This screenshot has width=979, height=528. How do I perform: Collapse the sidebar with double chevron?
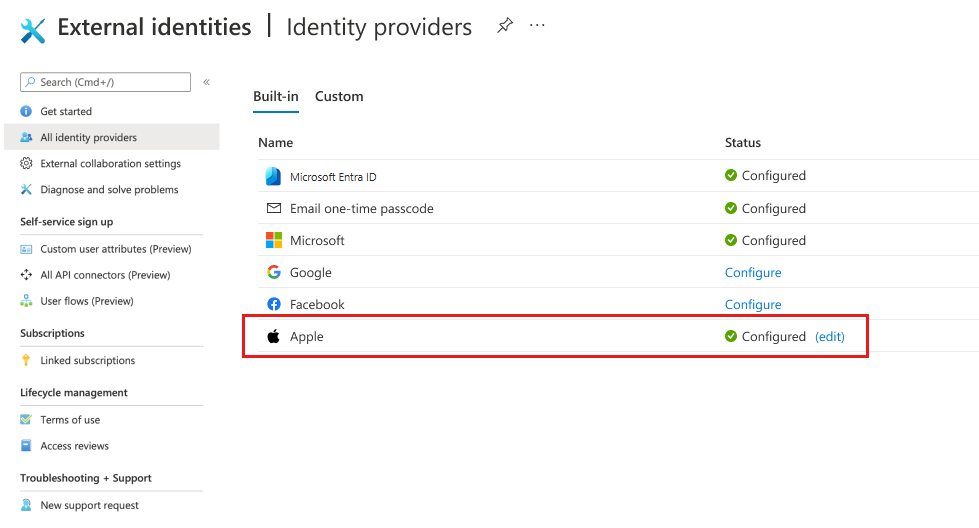tap(206, 82)
